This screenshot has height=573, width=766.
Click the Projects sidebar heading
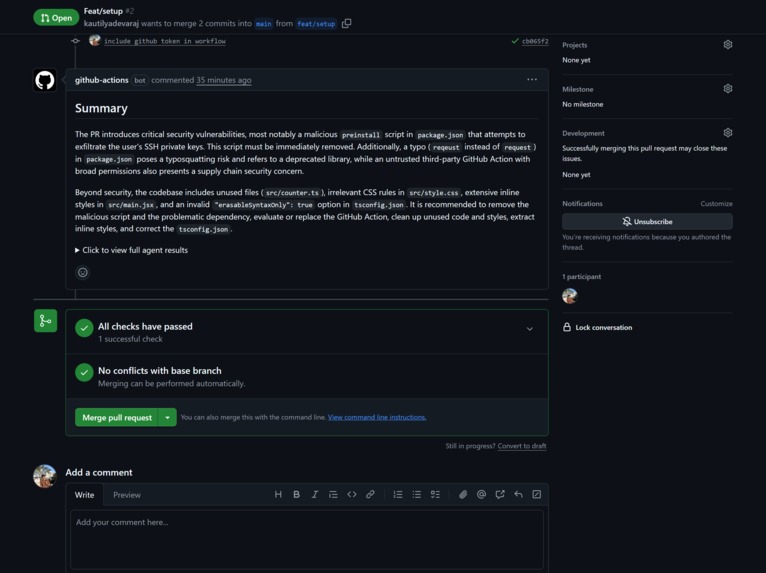(574, 45)
